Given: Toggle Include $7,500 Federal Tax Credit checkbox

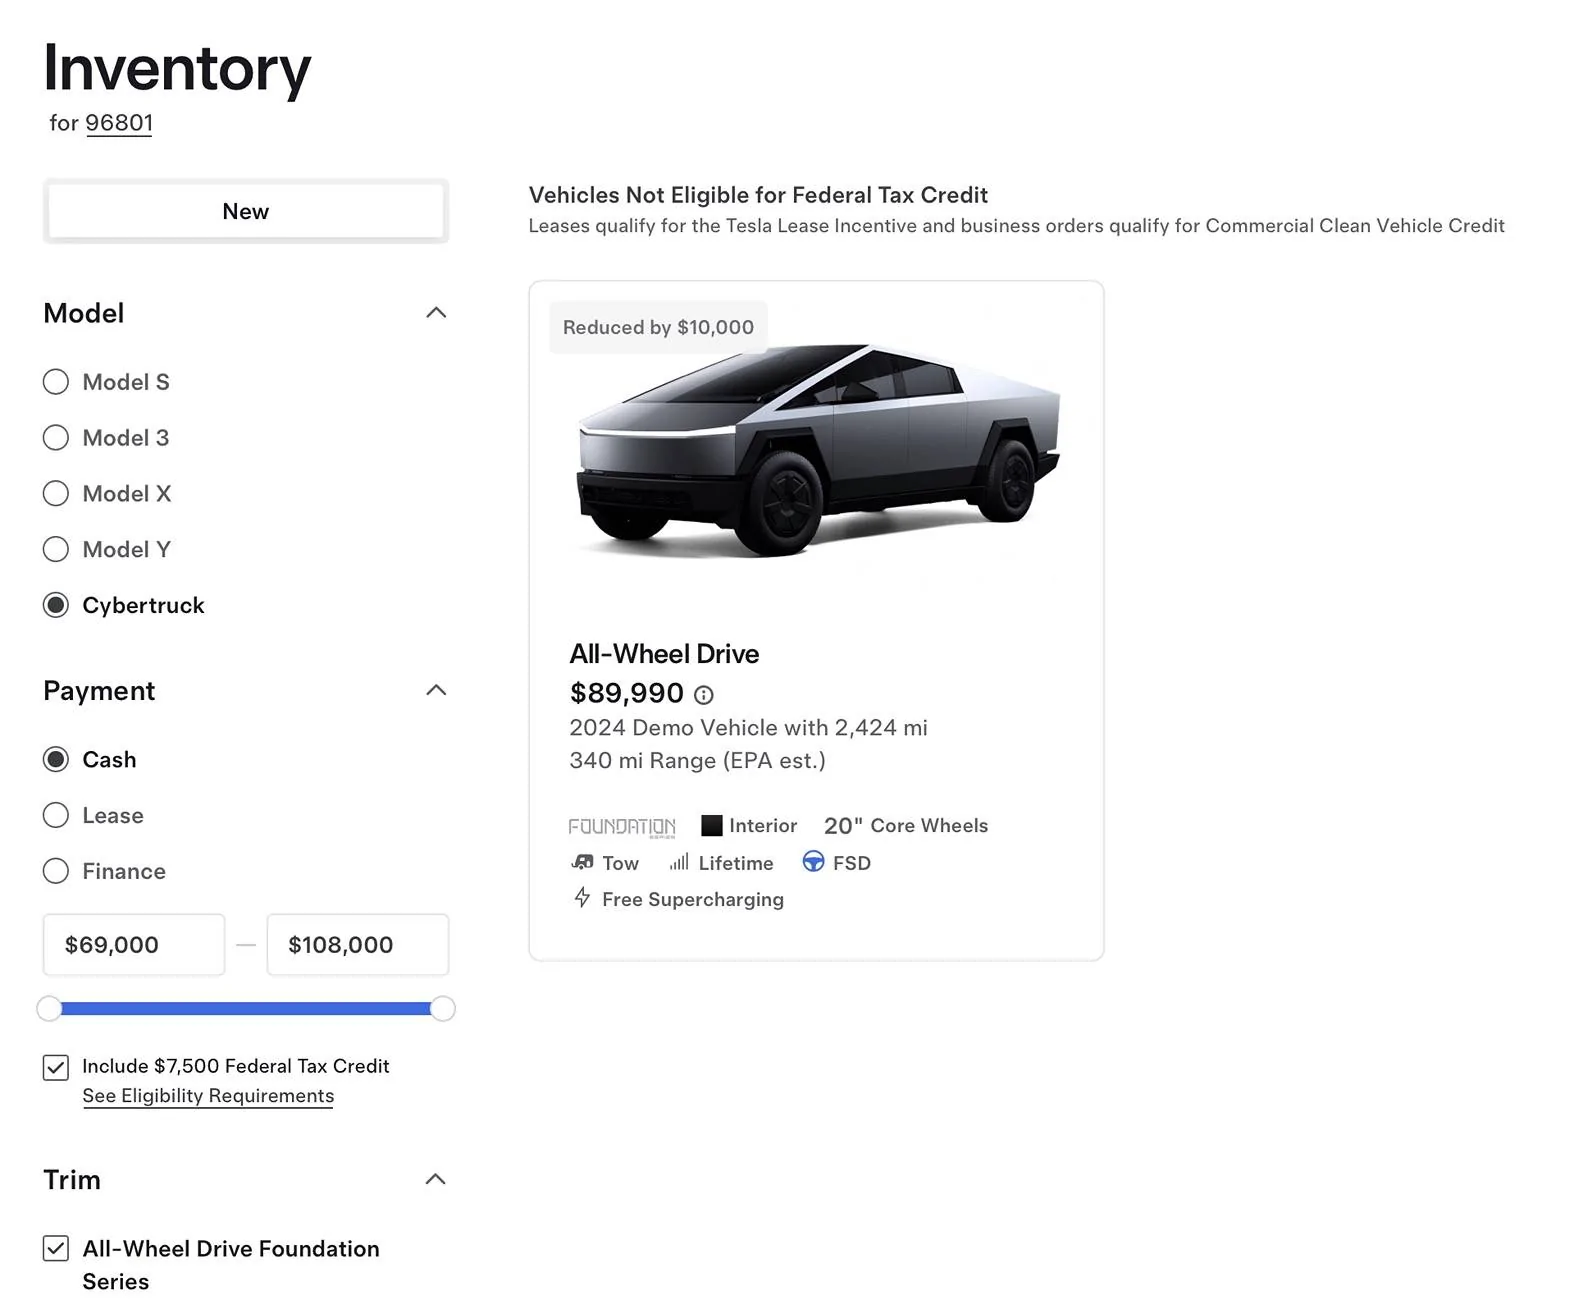Looking at the screenshot, I should 56,1068.
